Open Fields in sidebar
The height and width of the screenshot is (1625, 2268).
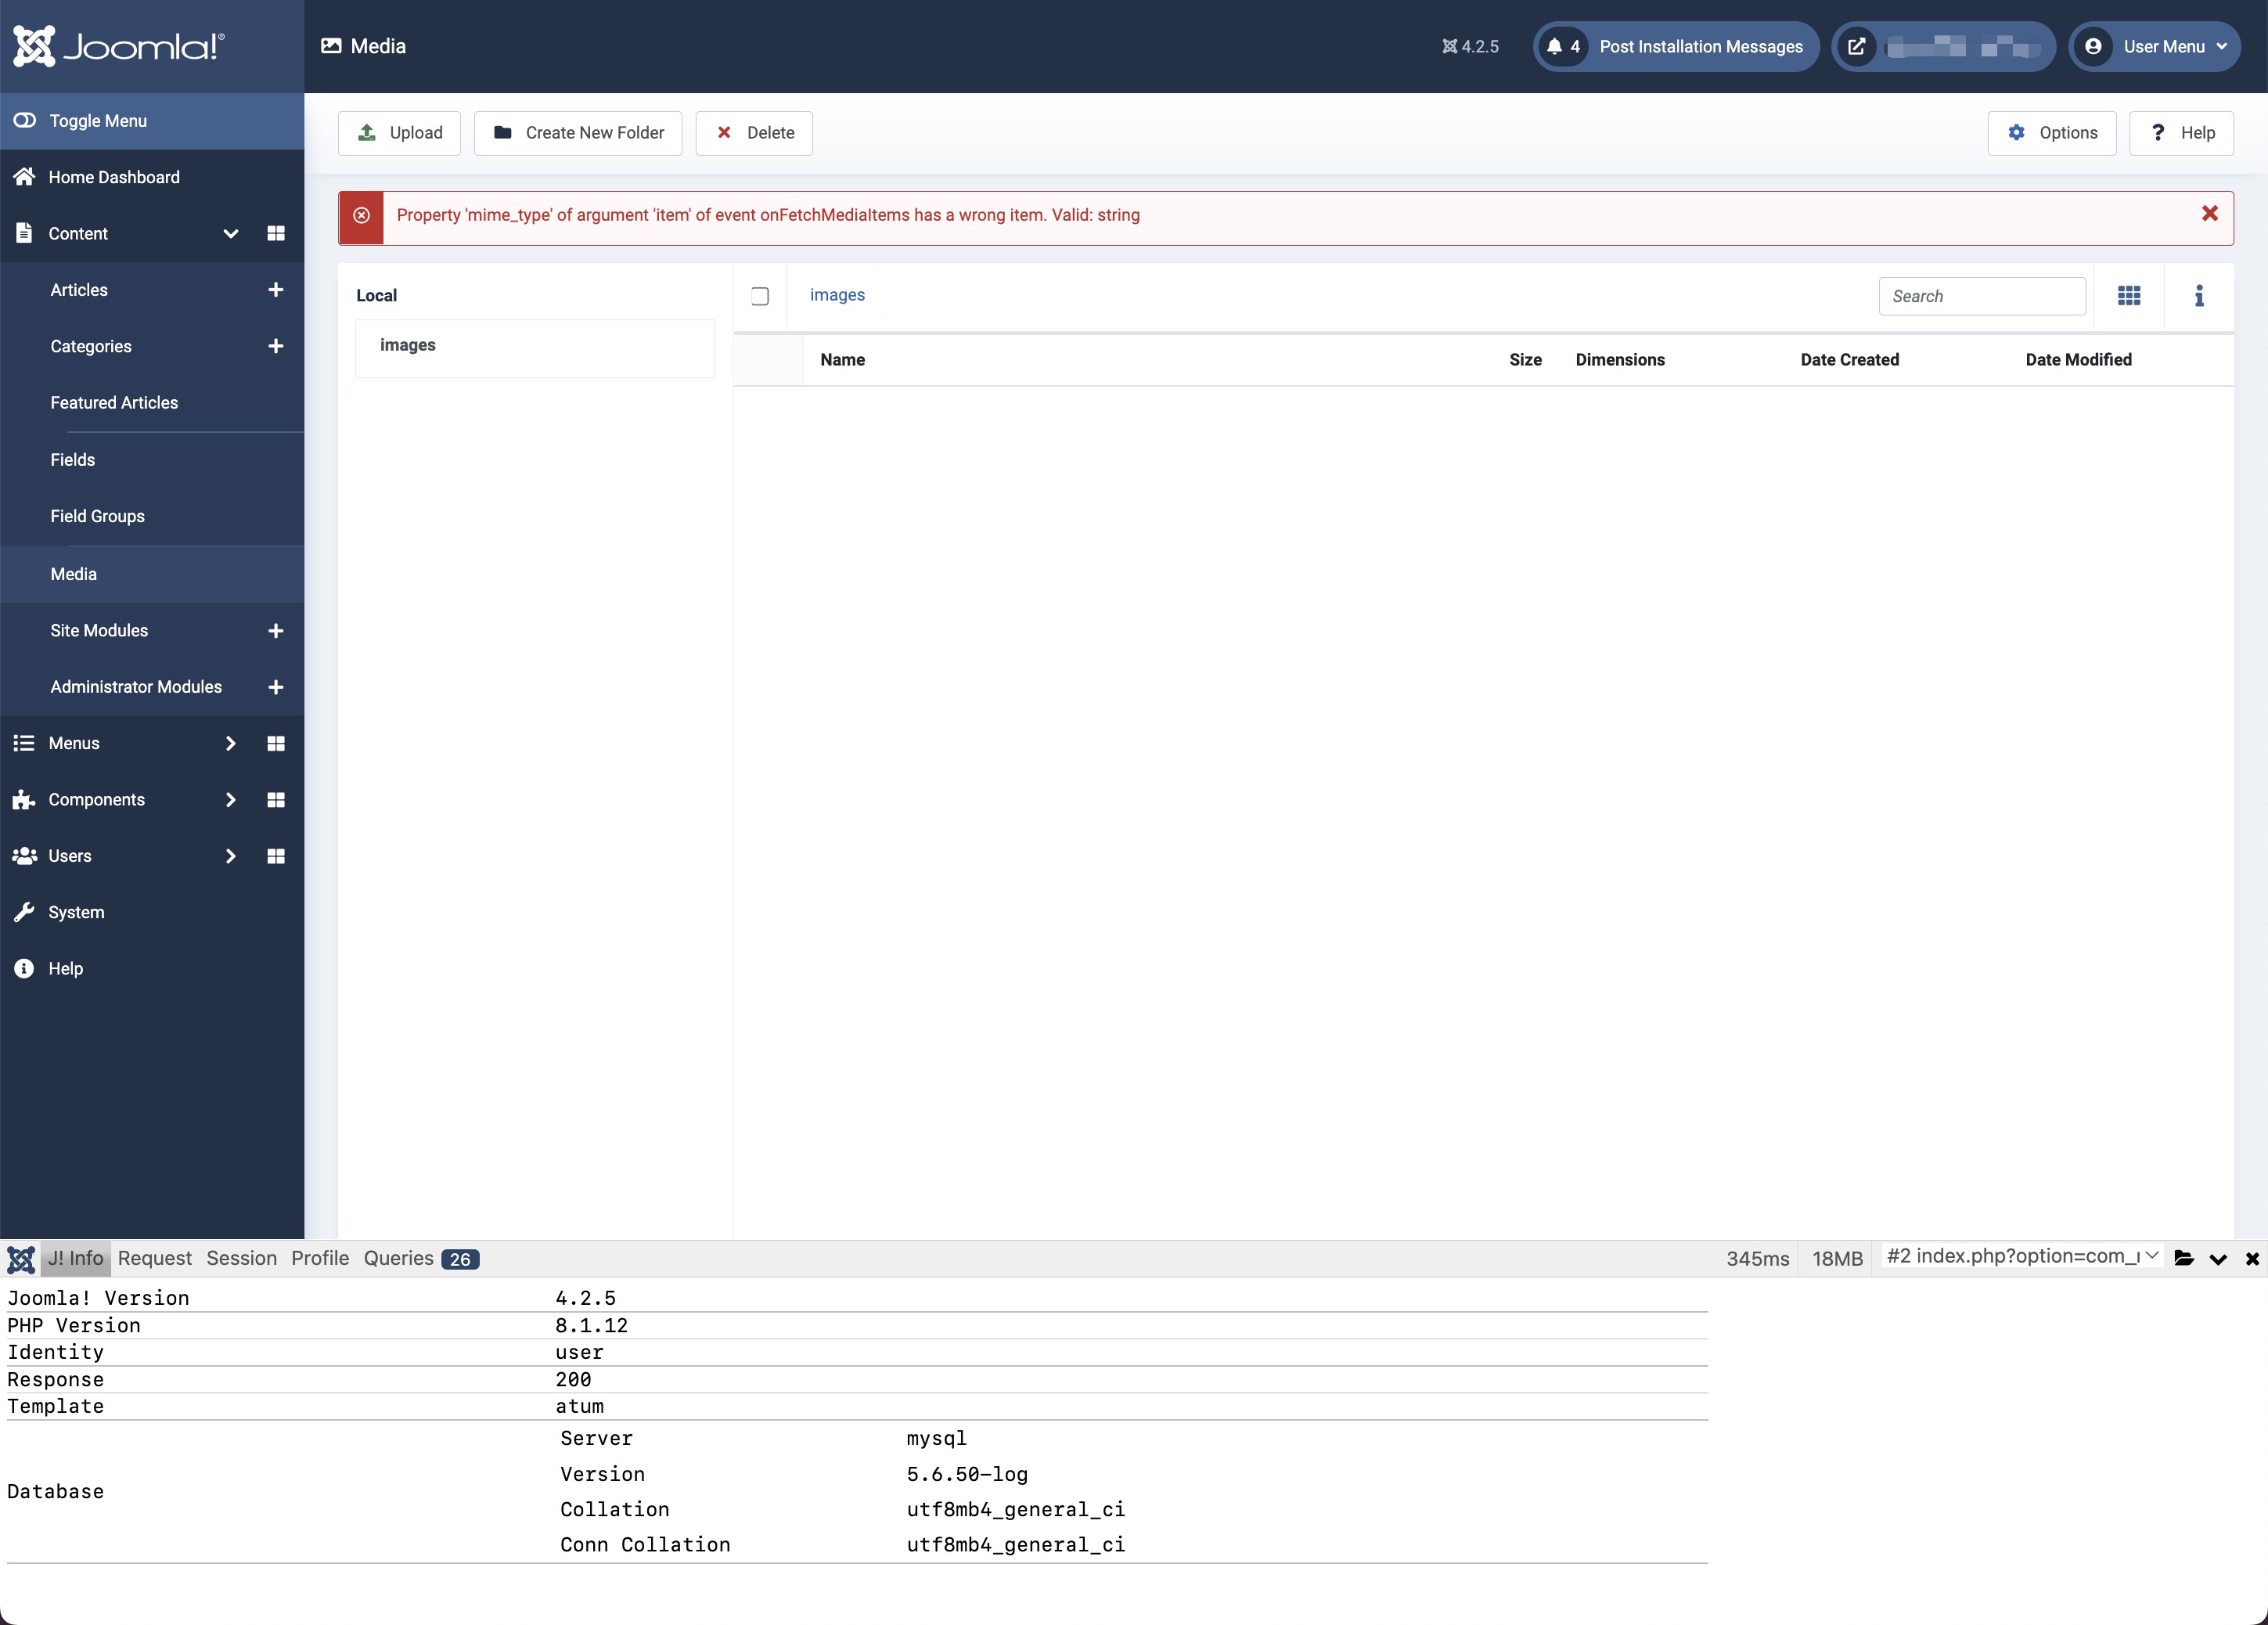click(x=73, y=459)
